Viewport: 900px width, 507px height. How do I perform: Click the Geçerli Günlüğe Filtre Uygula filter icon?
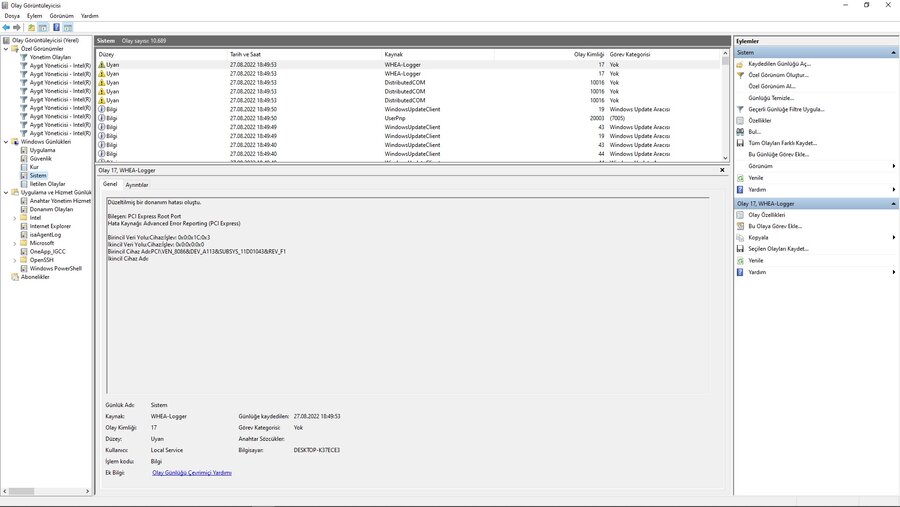[x=740, y=109]
